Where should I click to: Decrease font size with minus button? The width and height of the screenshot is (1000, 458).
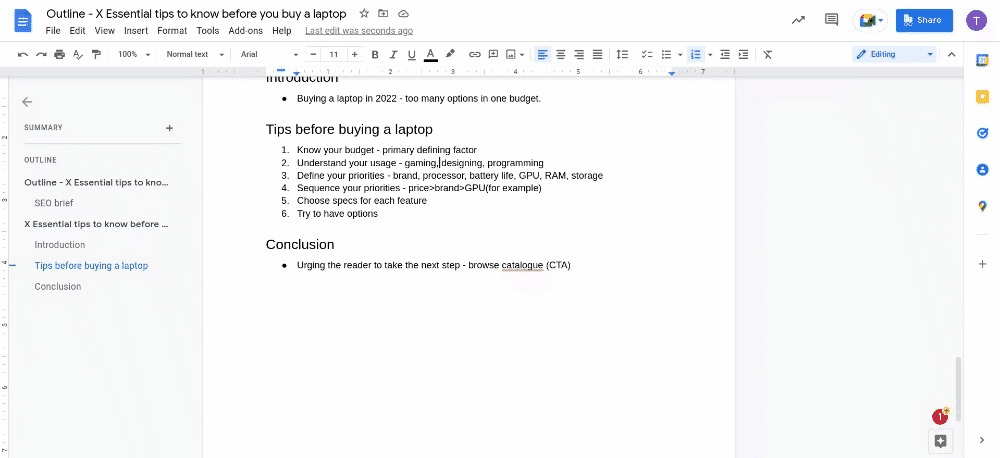(313, 55)
